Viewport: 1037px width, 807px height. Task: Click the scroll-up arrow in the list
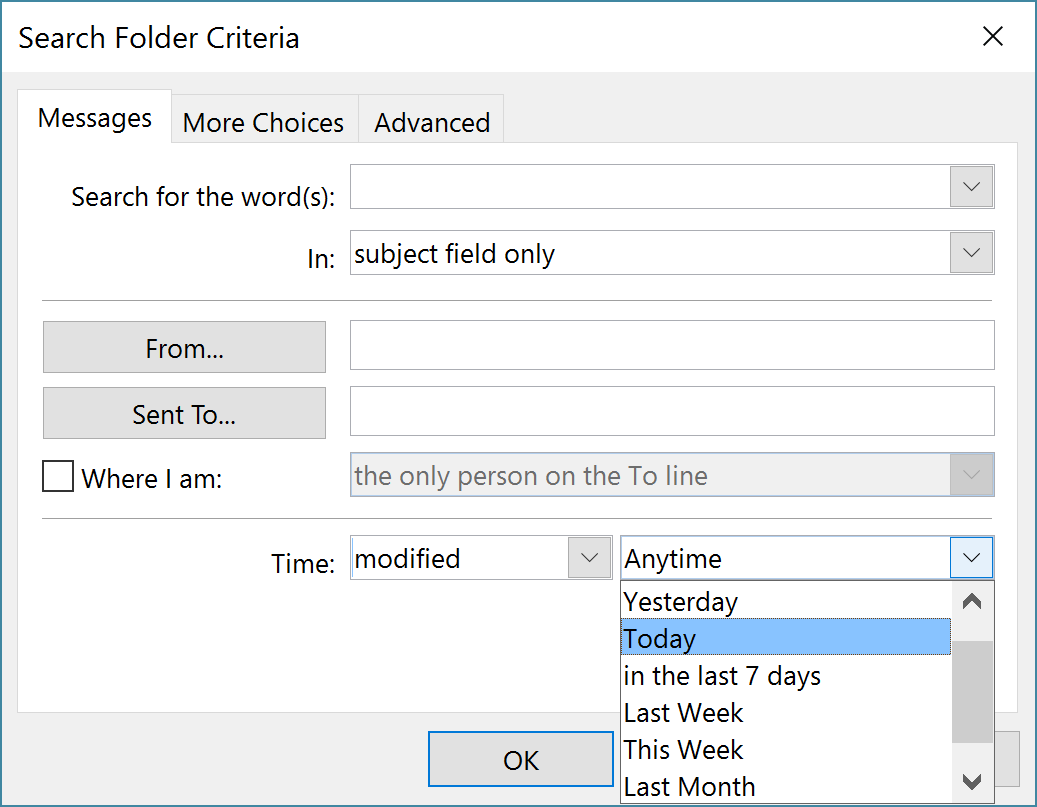coord(971,599)
